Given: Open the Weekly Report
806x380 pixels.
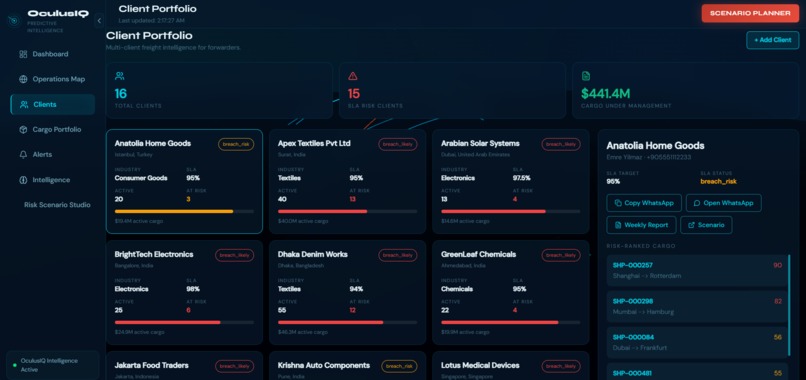Looking at the screenshot, I should pyautogui.click(x=642, y=225).
